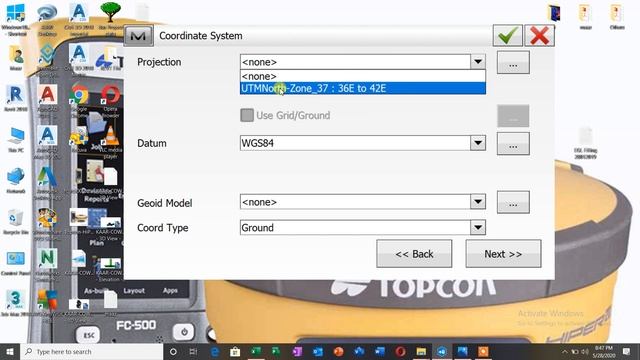Confirm with the green checkmark button

tap(507, 36)
